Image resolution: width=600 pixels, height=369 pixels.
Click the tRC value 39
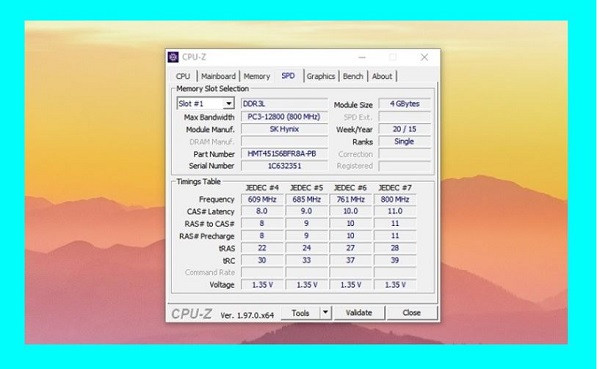[x=395, y=260]
